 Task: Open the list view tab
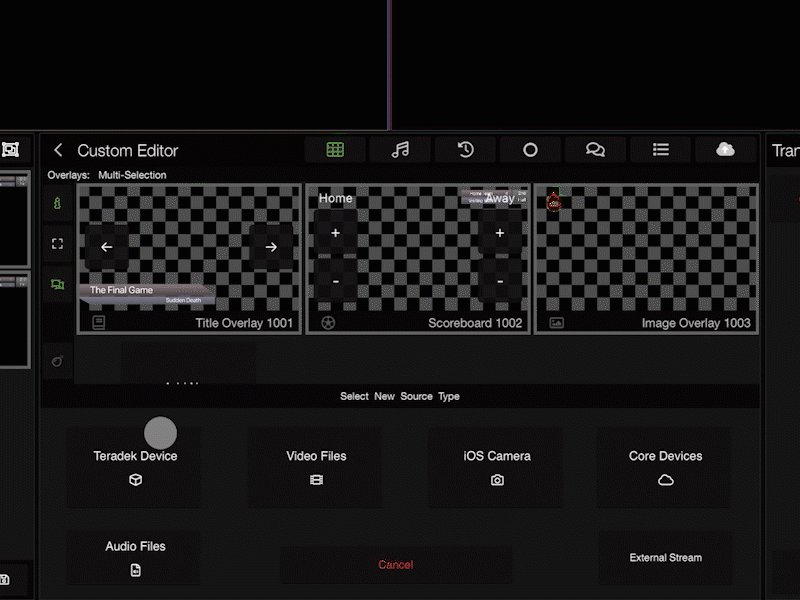pyautogui.click(x=660, y=150)
